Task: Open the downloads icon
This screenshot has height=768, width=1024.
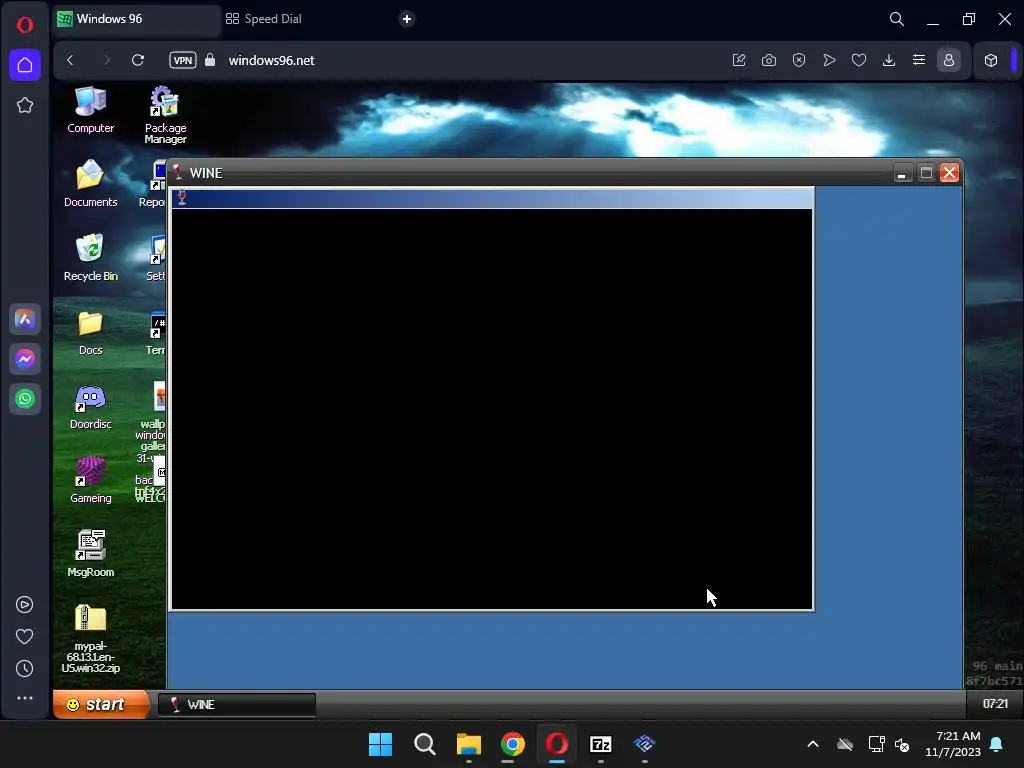Action: (x=889, y=60)
